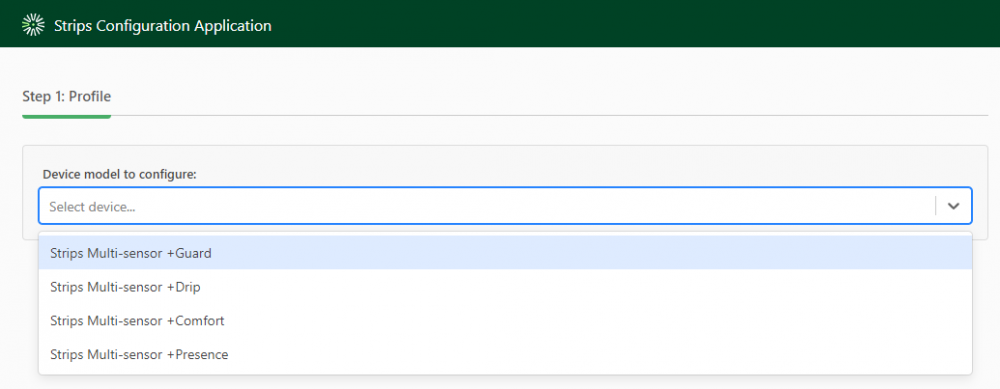Click the vertical divider beside the chevron
This screenshot has width=1000, height=389.
(x=936, y=206)
